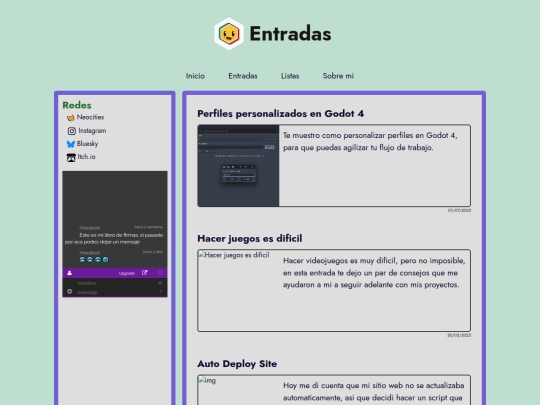Open the Listas nav item
This screenshot has height=405, width=540.
tap(290, 76)
